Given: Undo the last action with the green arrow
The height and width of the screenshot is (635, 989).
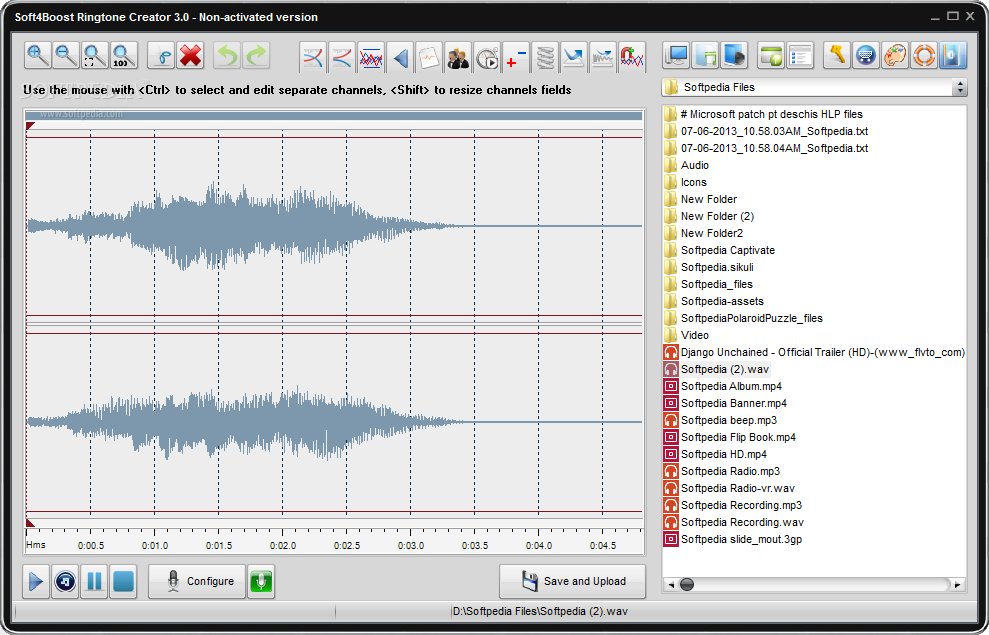Looking at the screenshot, I should click(227, 55).
